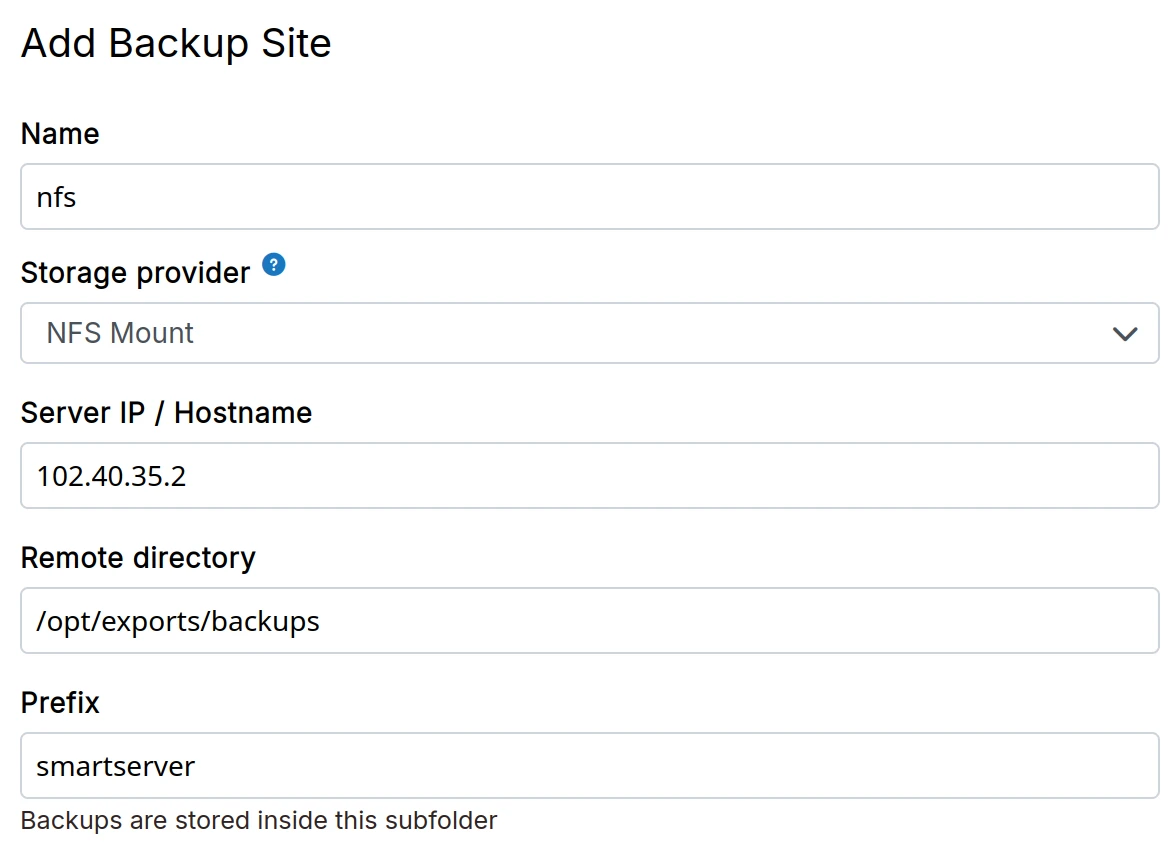Place cursor on 'nfs' text in Name
Screen dimensions: 1174x857
(x=57, y=198)
